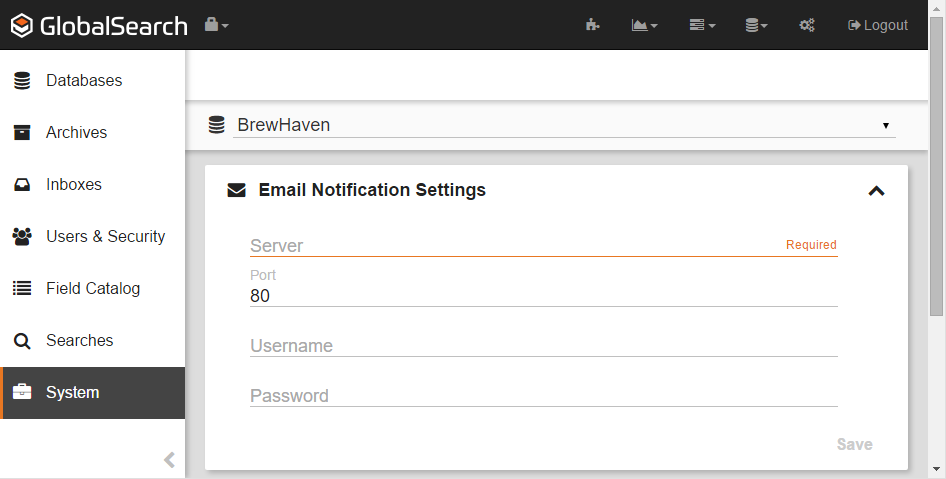Viewport: 946px width, 479px height.
Task: Open the chart reports dropdown
Action: pyautogui.click(x=644, y=25)
